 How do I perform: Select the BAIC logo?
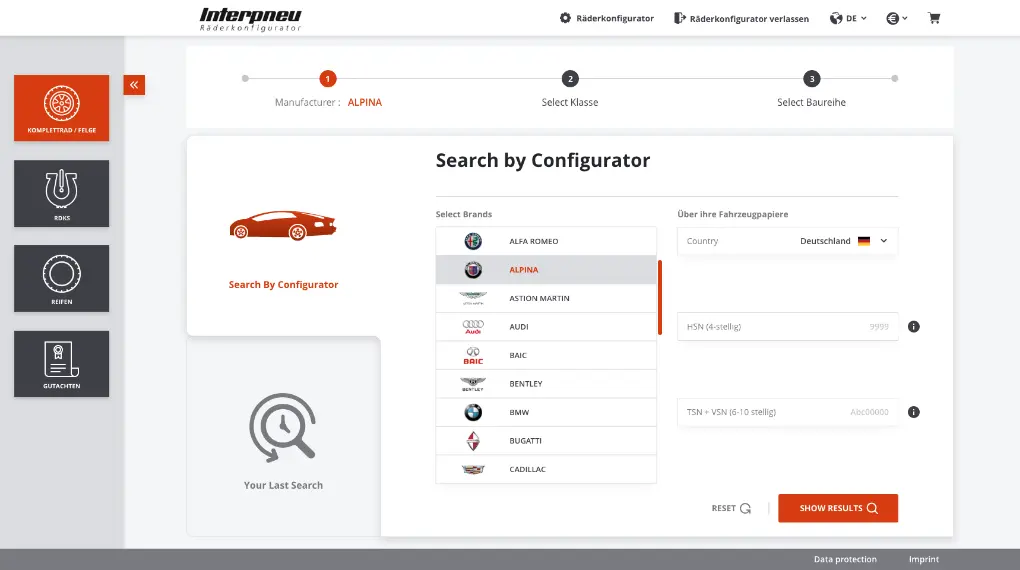coord(473,355)
